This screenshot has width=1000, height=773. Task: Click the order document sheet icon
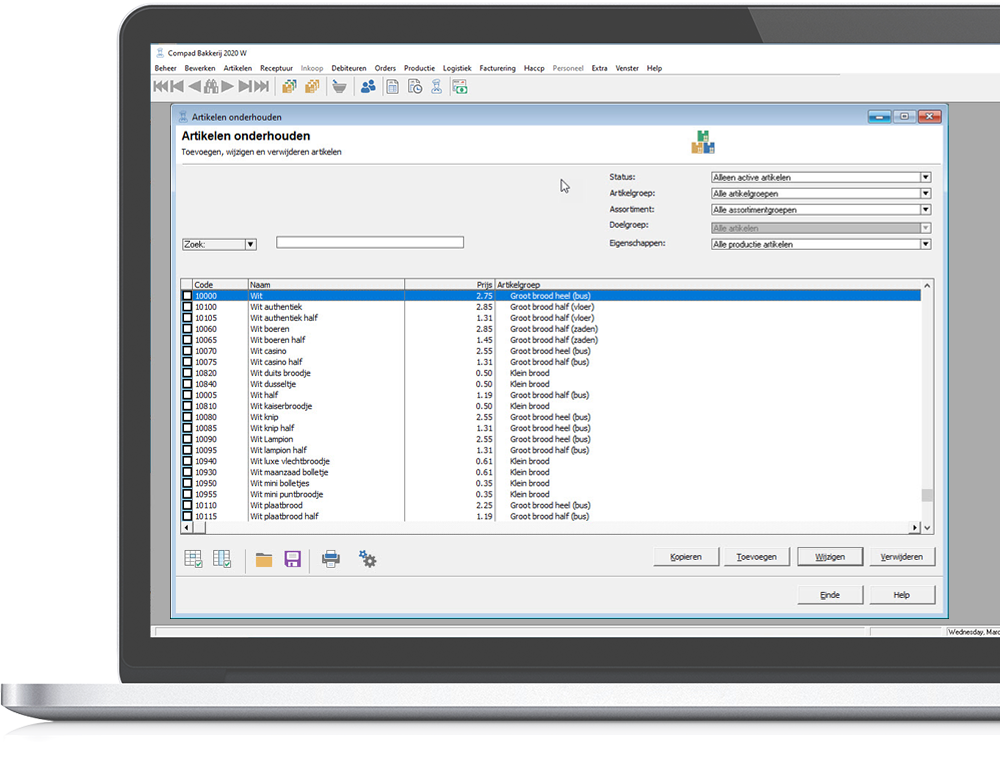tap(393, 87)
